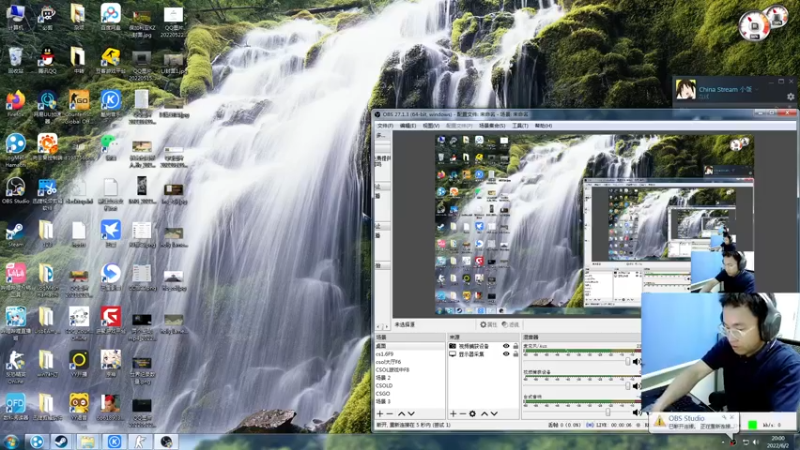Open the 腾讯QQ penguin desktop icon
Image resolution: width=800 pixels, height=450 pixels.
pos(47,60)
